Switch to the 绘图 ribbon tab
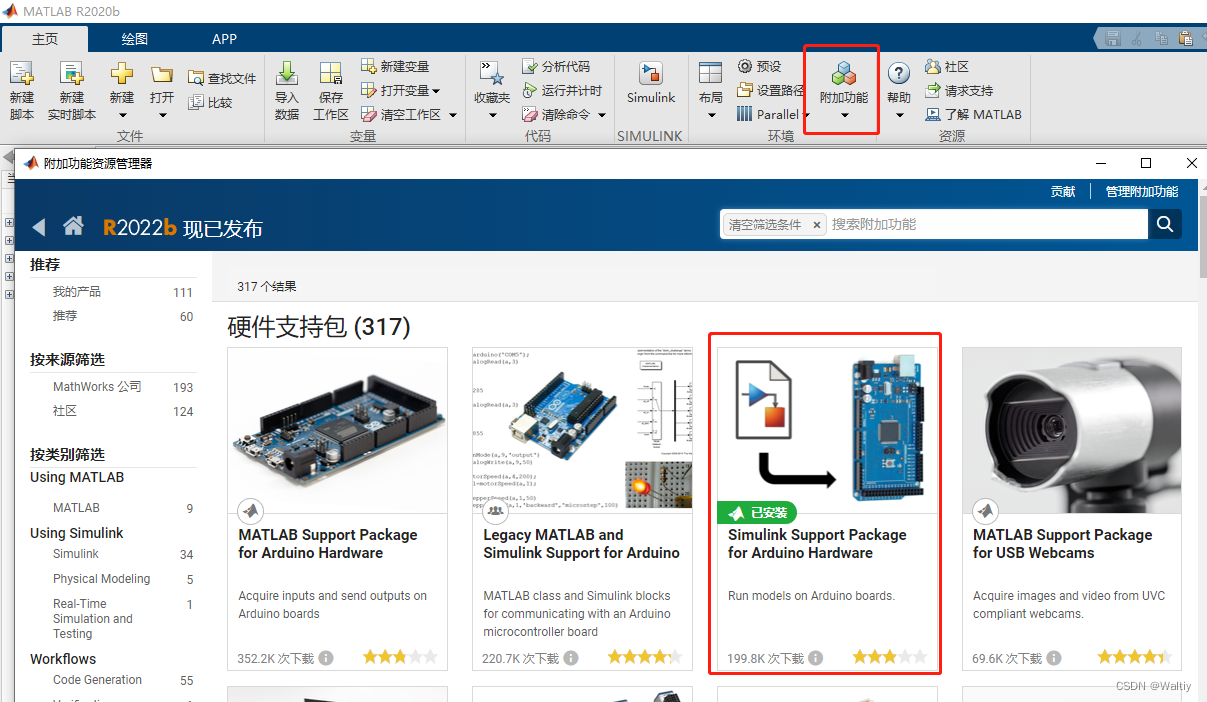Screen dimensions: 1207x702 point(133,39)
